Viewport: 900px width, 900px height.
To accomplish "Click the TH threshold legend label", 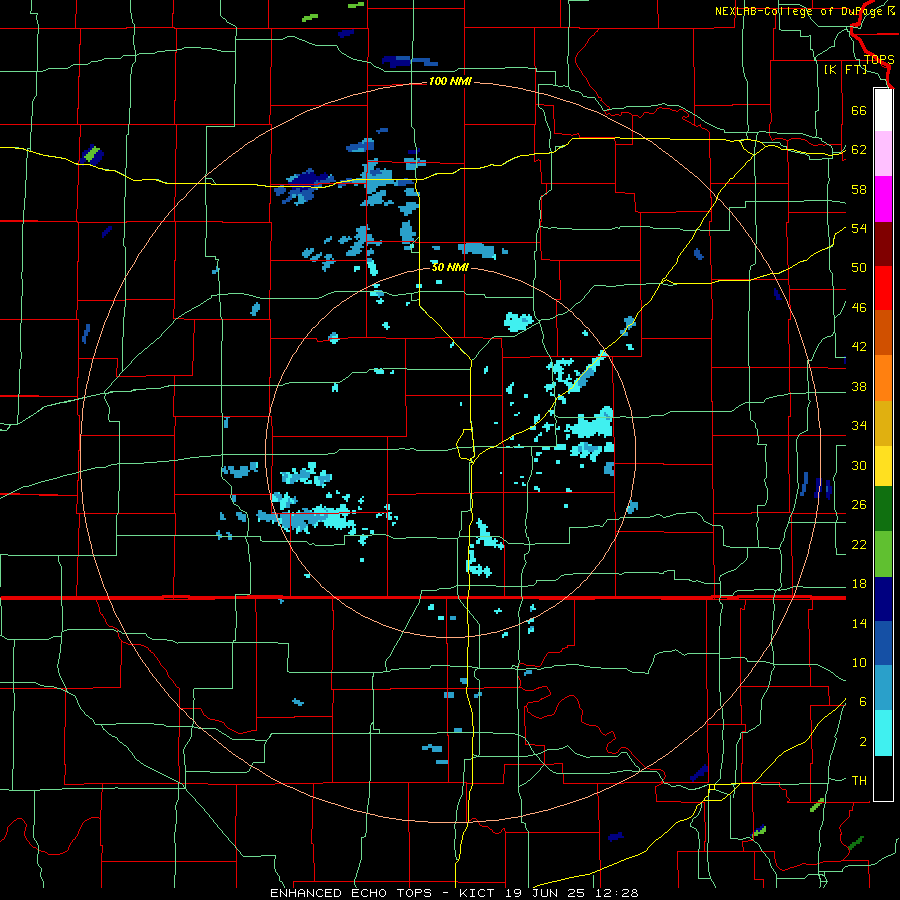I will (x=859, y=781).
